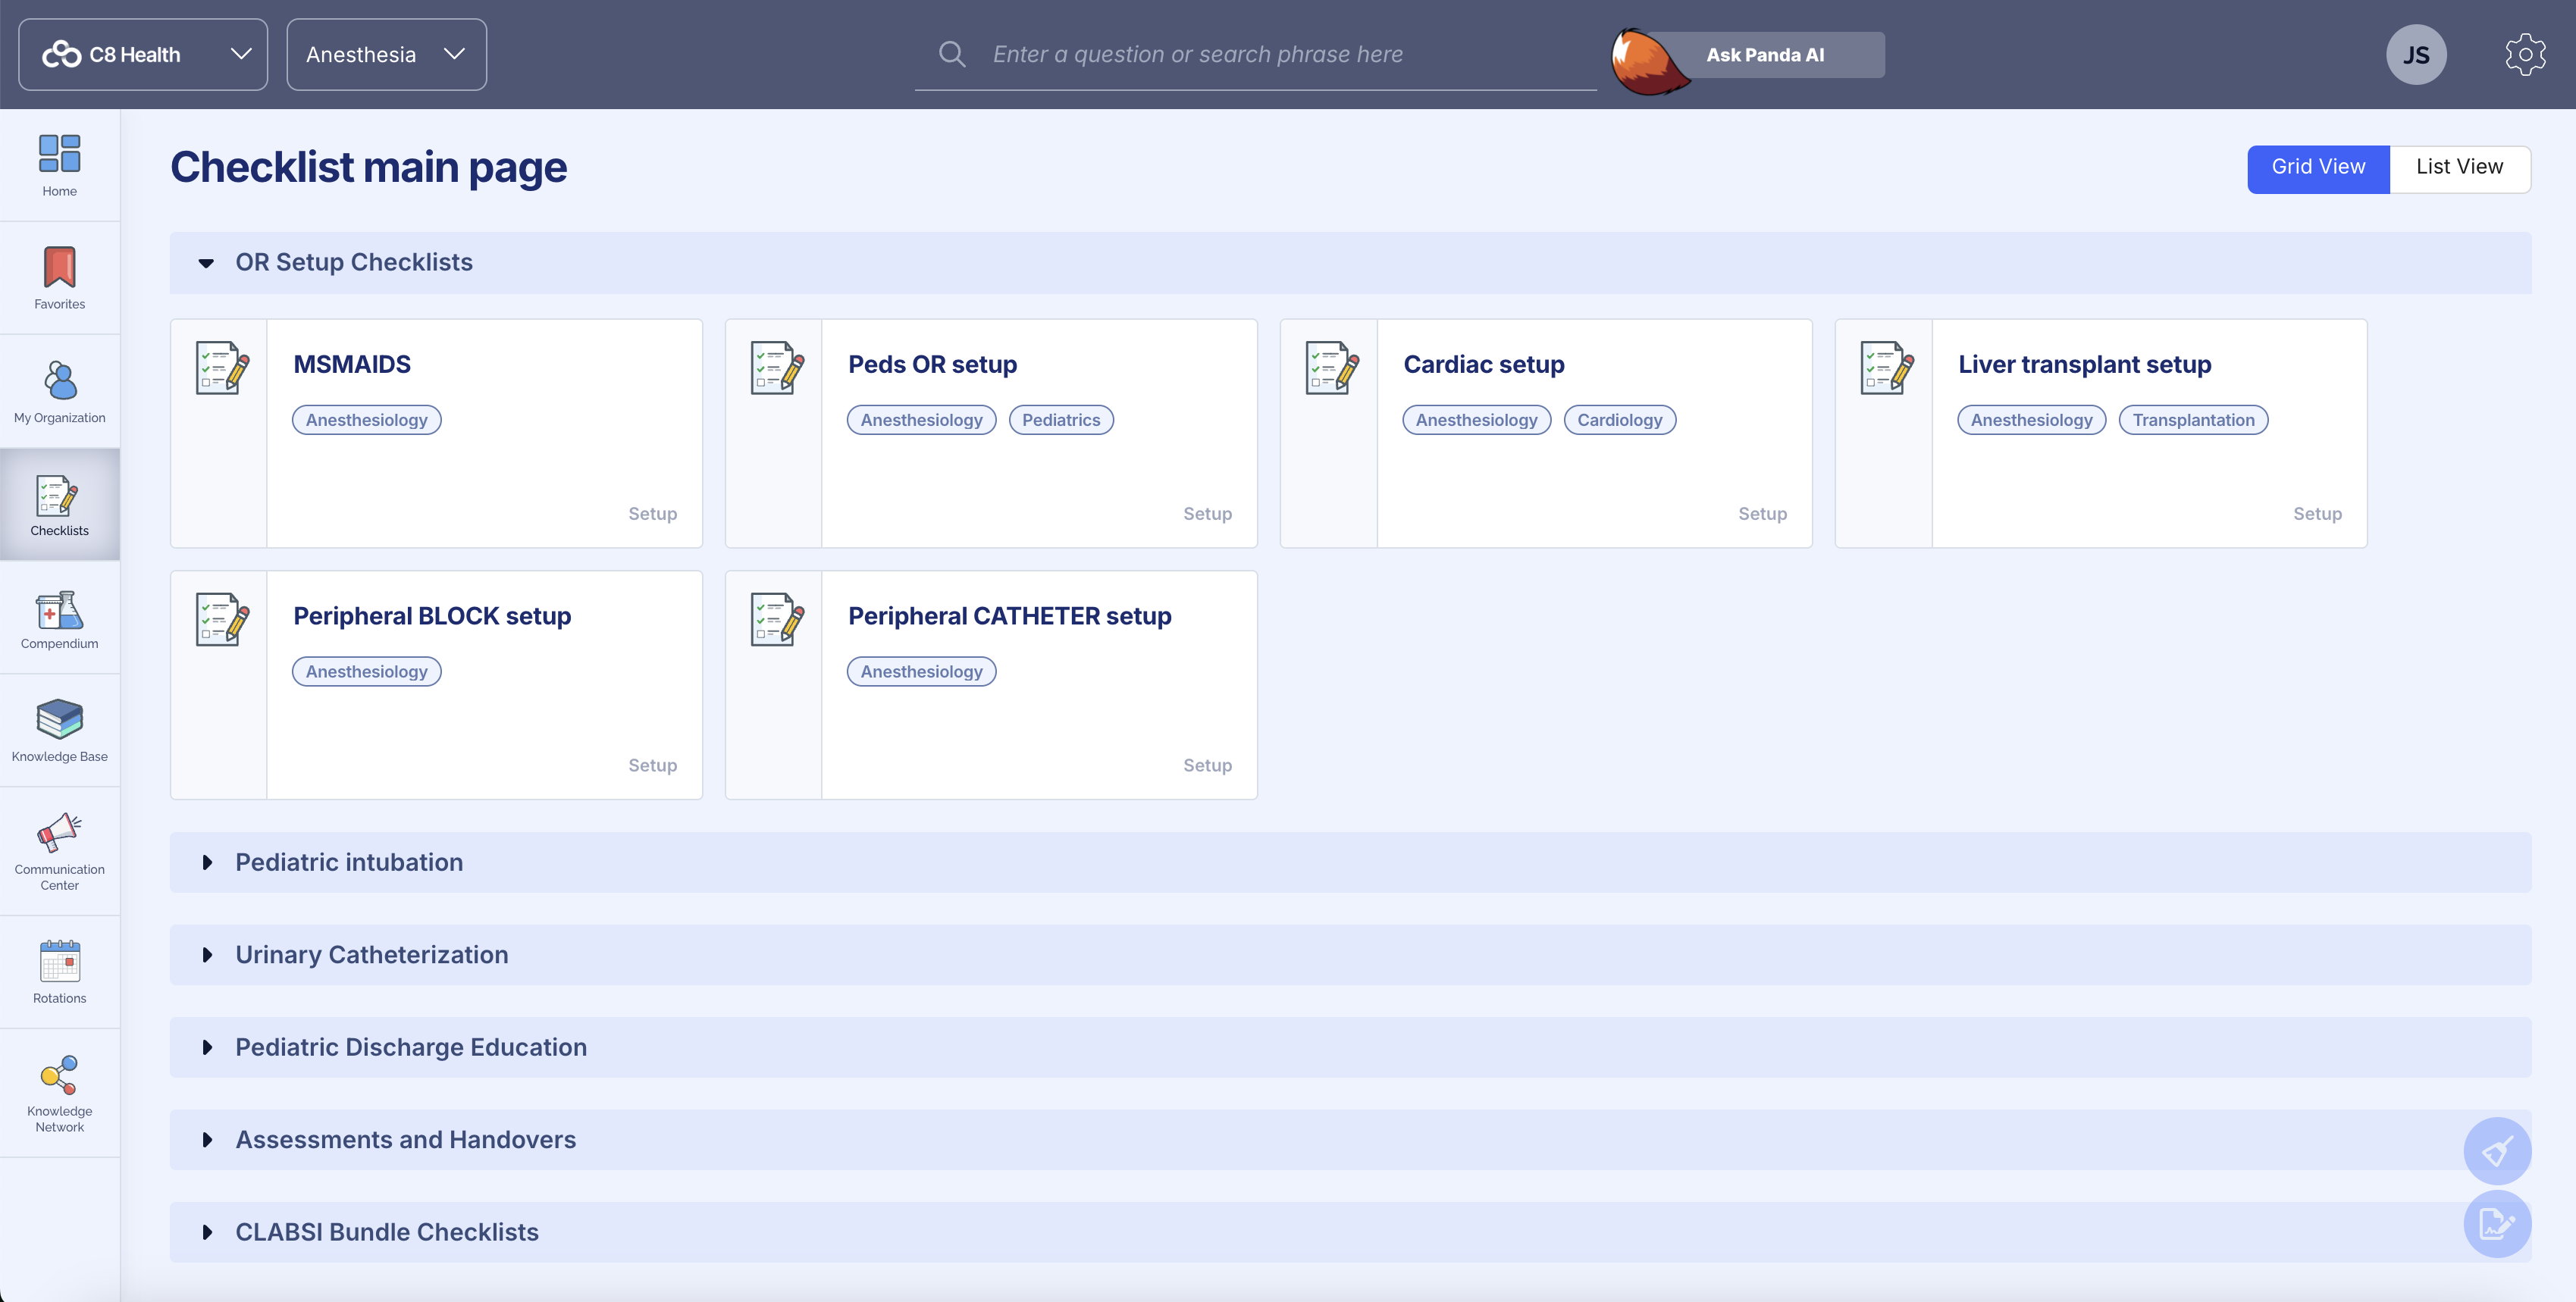
Task: Open the Liver transplant setup title
Action: 2084,364
